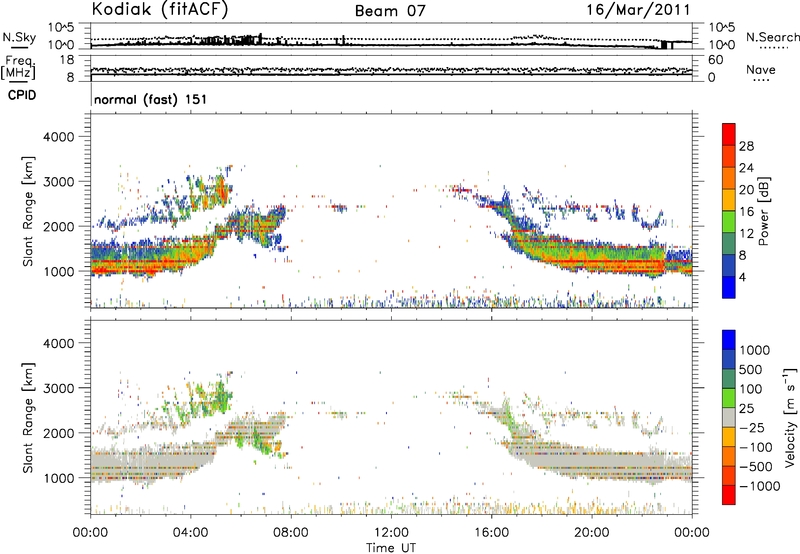Click '2000' tick in the velocity panel
The width and height of the screenshot is (800, 554).
pos(59,433)
